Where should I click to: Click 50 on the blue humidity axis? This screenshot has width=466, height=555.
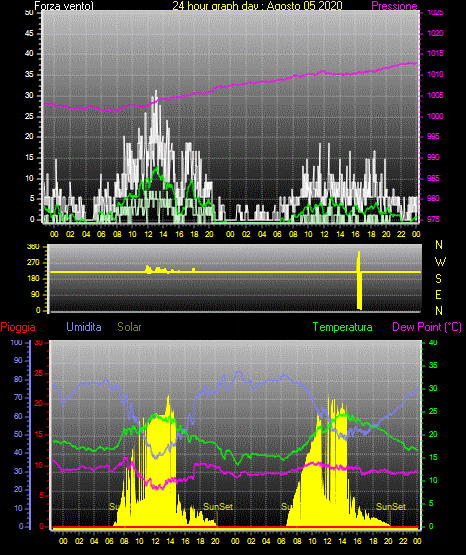[18, 434]
